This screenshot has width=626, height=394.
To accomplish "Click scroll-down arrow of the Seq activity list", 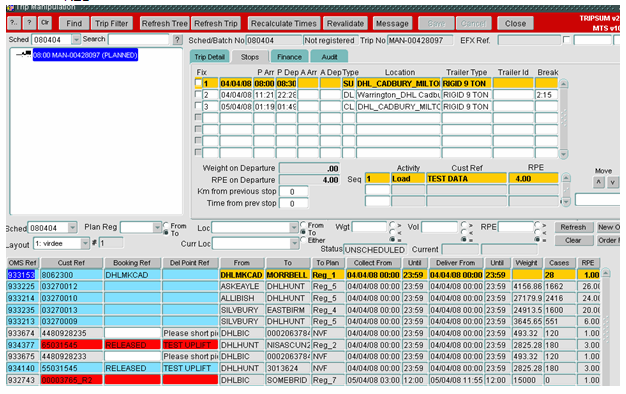I will coord(566,202).
